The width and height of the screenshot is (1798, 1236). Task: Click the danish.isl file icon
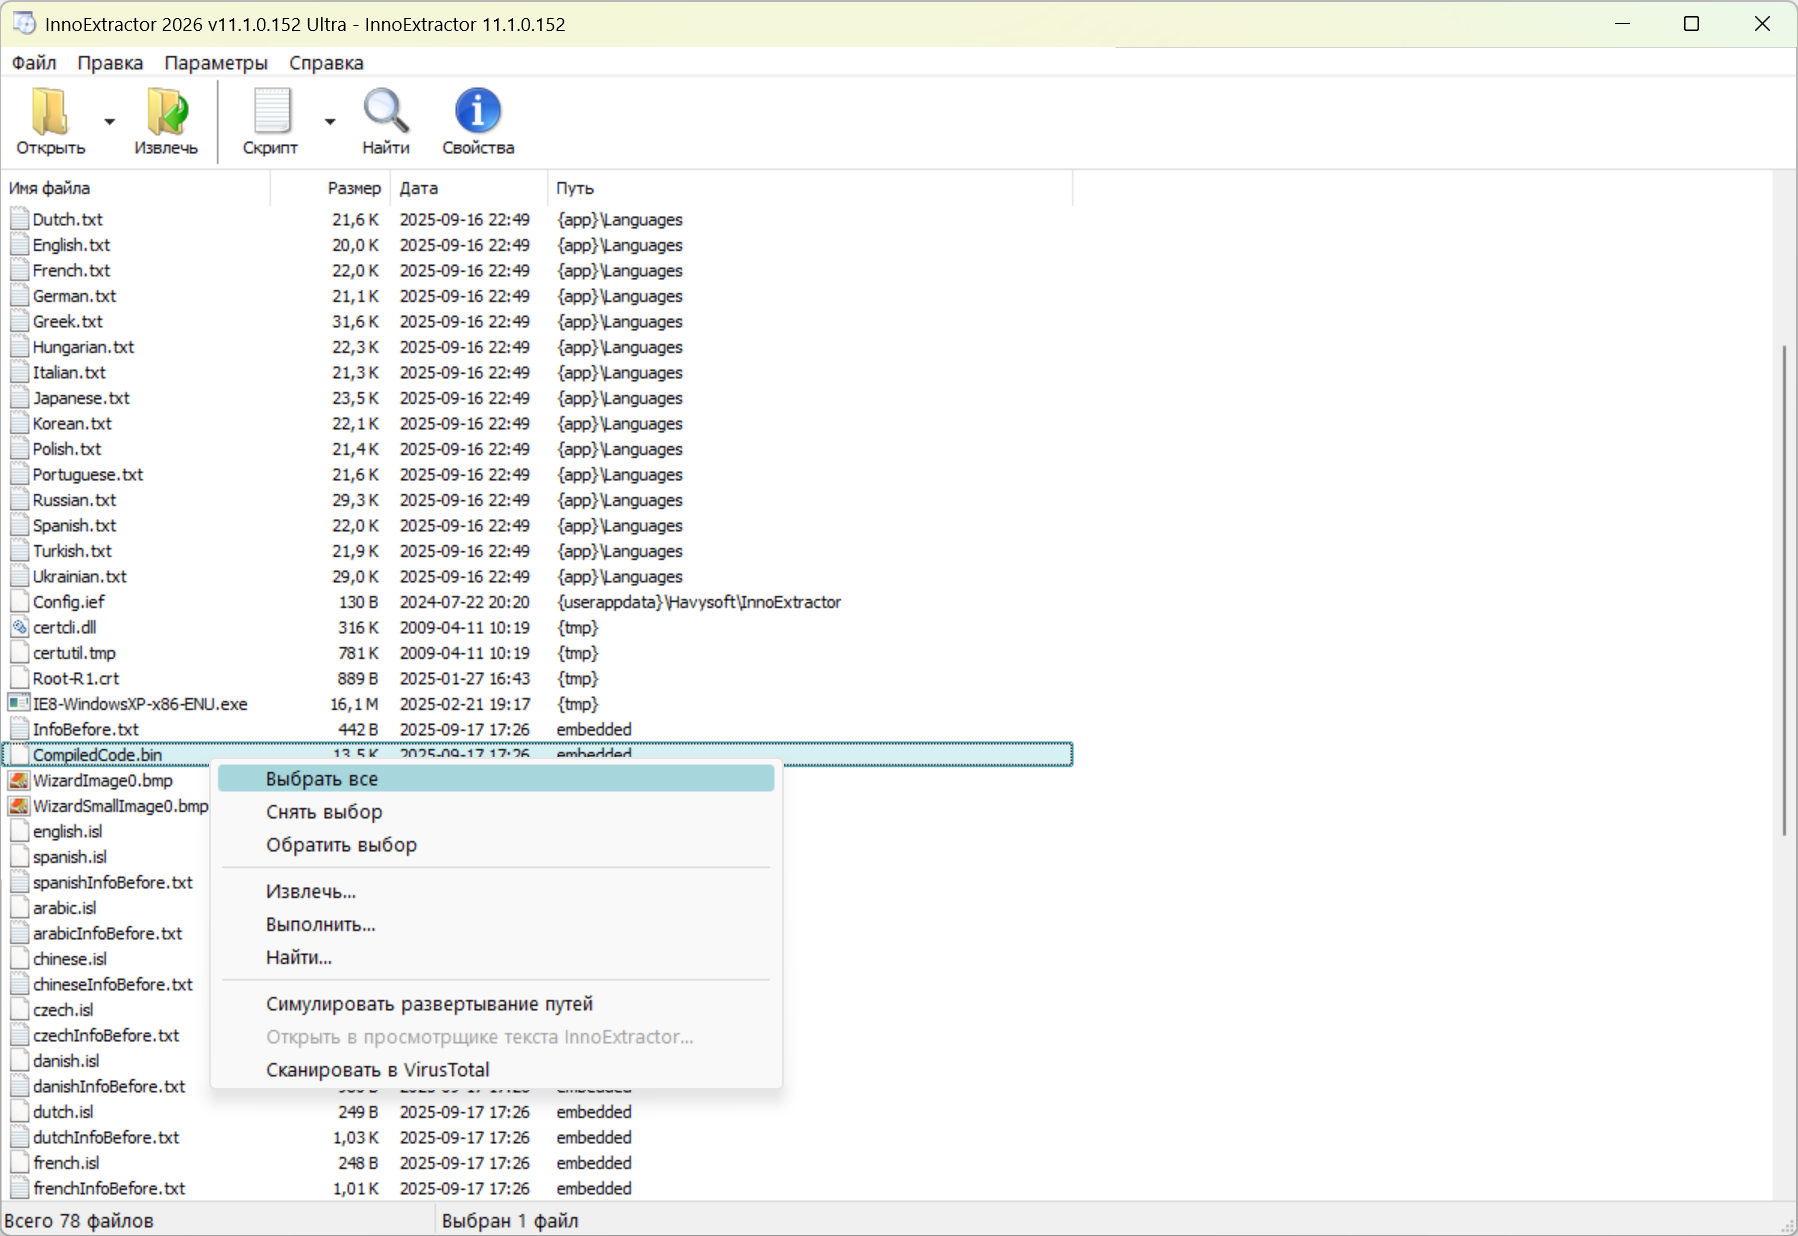pos(19,1060)
